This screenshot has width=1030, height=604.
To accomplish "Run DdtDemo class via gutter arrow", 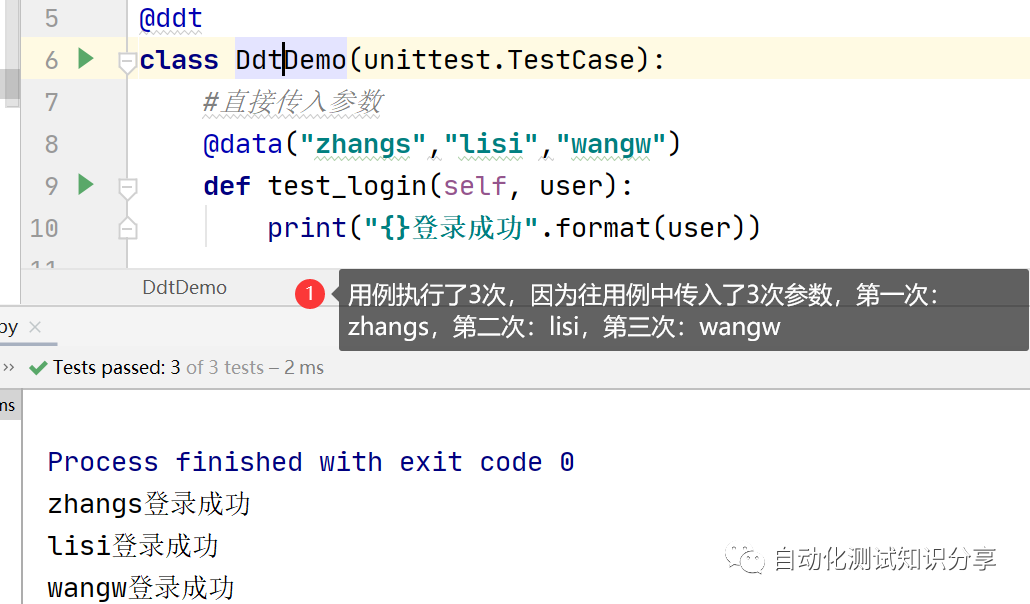I will click(85, 59).
